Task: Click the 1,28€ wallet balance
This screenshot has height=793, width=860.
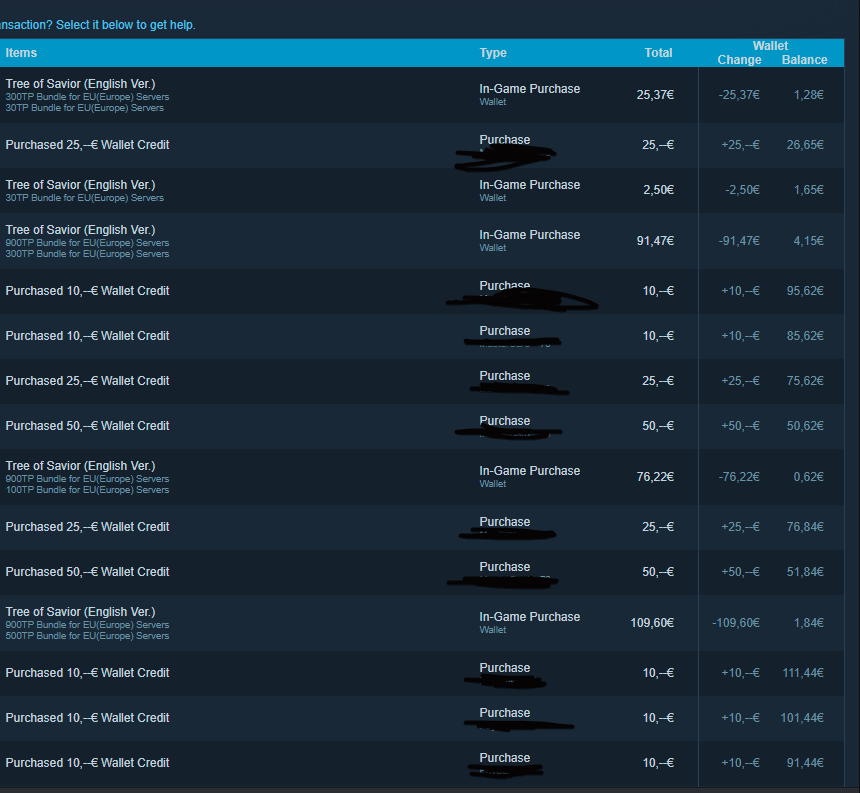Action: [x=808, y=95]
